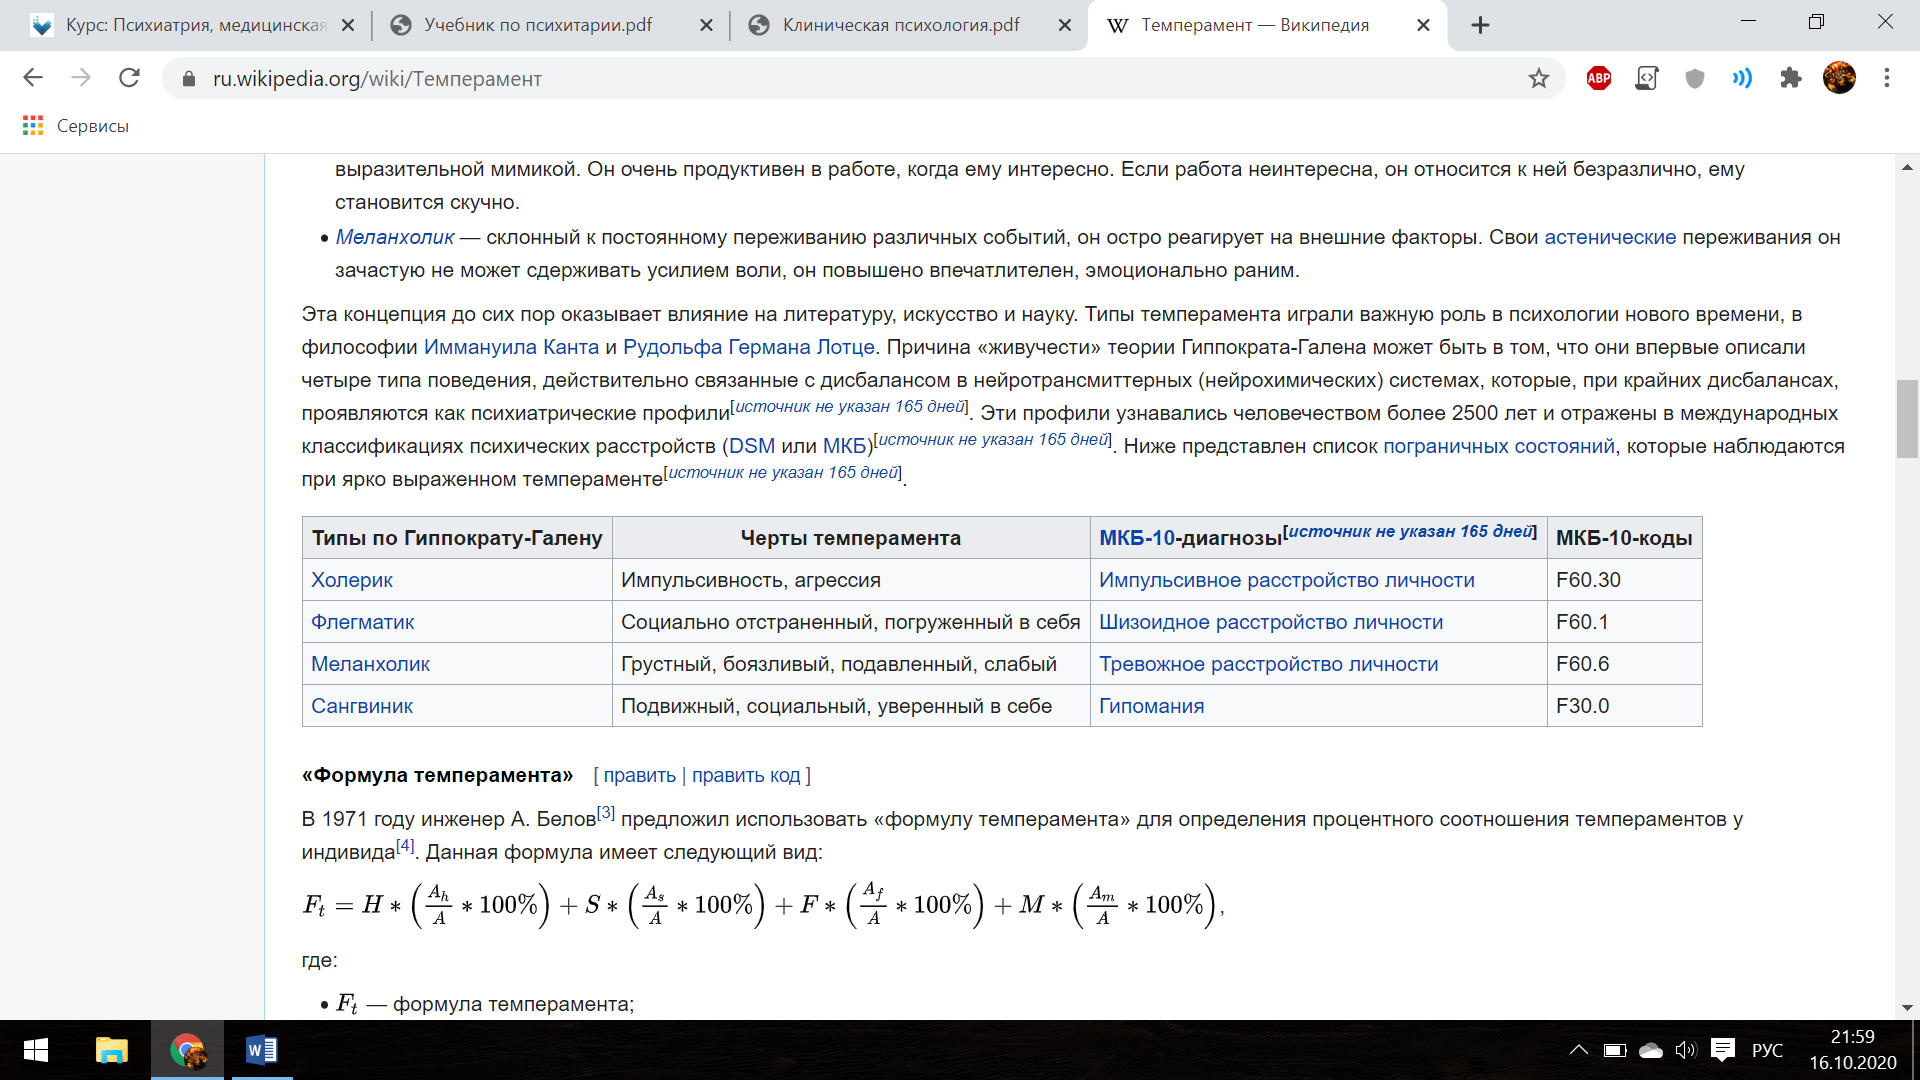1920x1080 pixels.
Task: Select the Темперамент — Википедия tab
Action: click(x=1255, y=25)
